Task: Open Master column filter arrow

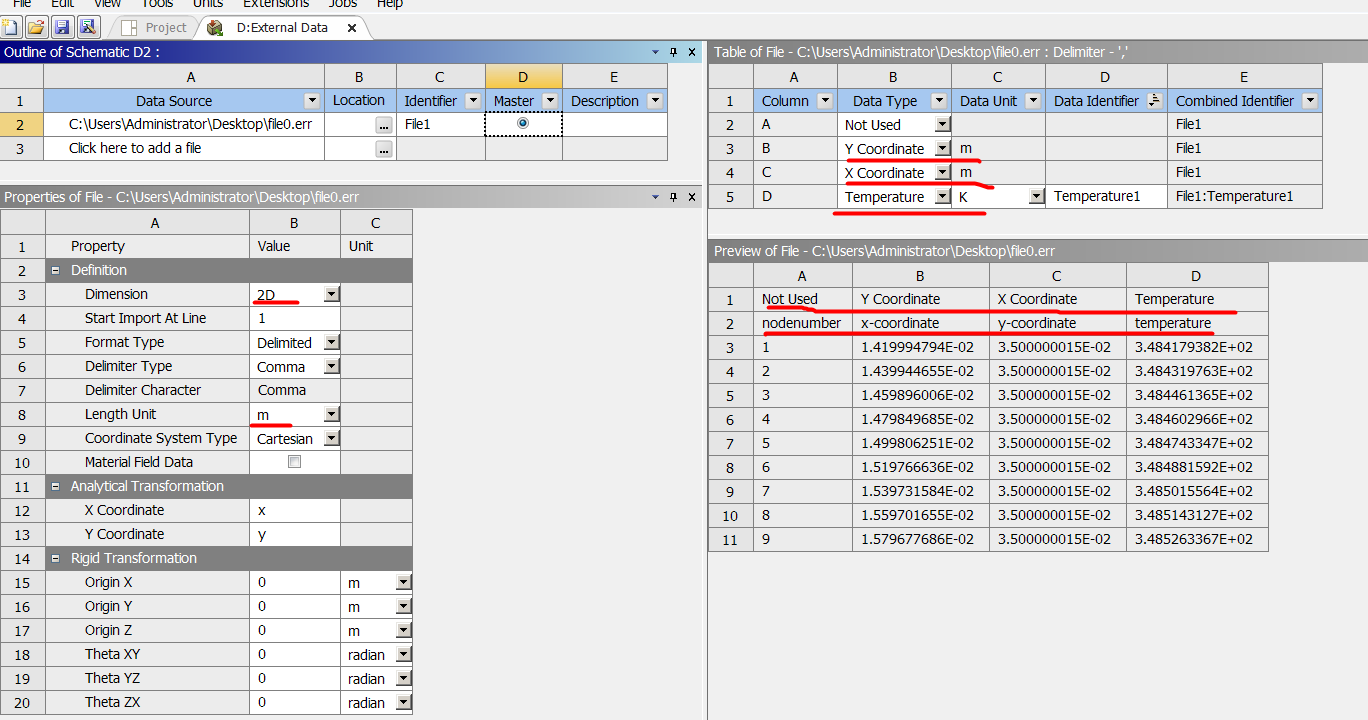Action: (x=550, y=101)
